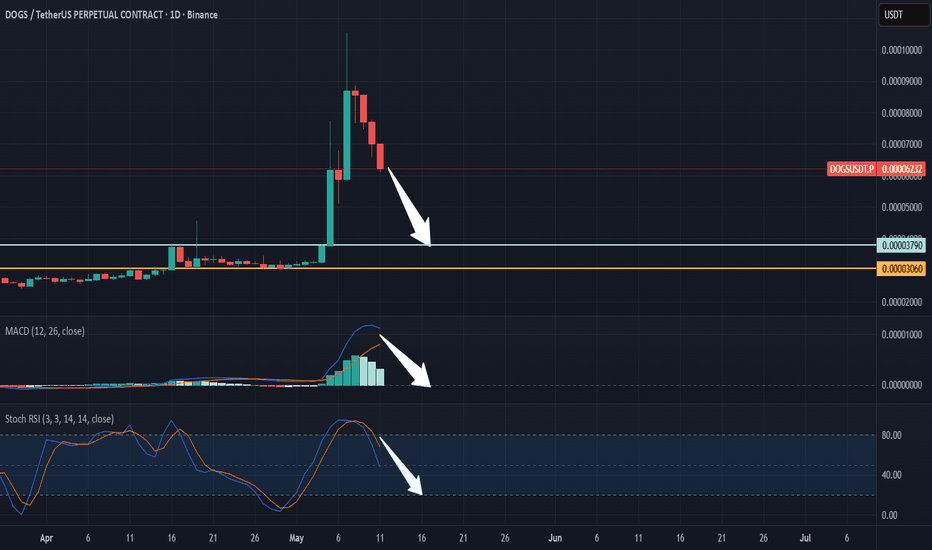Select the Stoch RSI (3, 3, 14, 14, close) label
Screen dimensions: 932x550
(59, 419)
